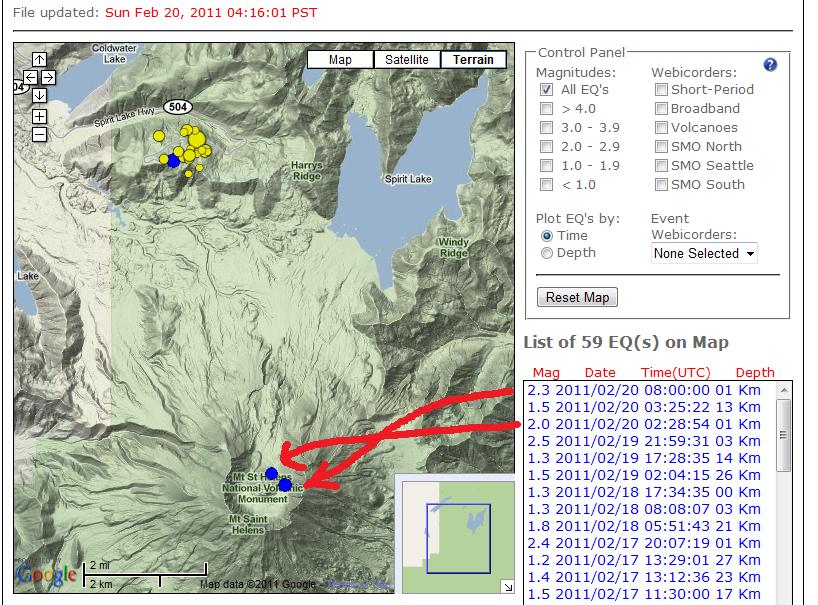Pan the map right with the arrow
This screenshot has width=818, height=605.
point(48,77)
